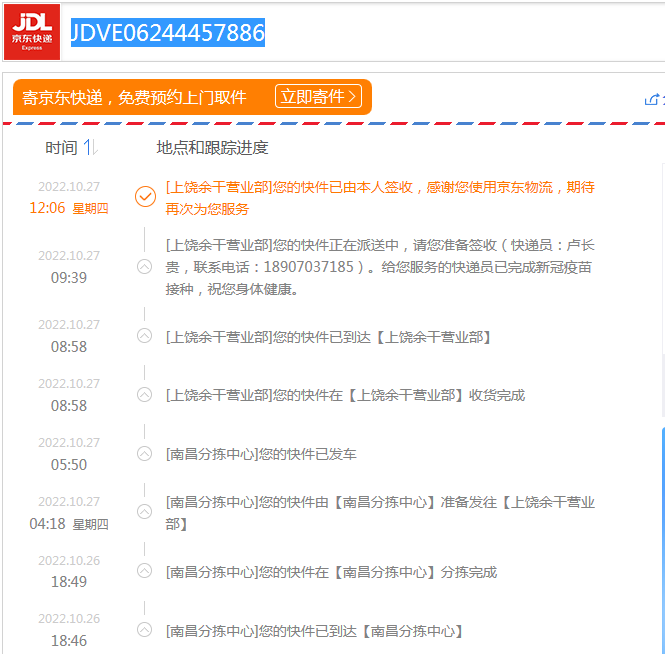Click status icon for 已发车 entry

[145, 454]
